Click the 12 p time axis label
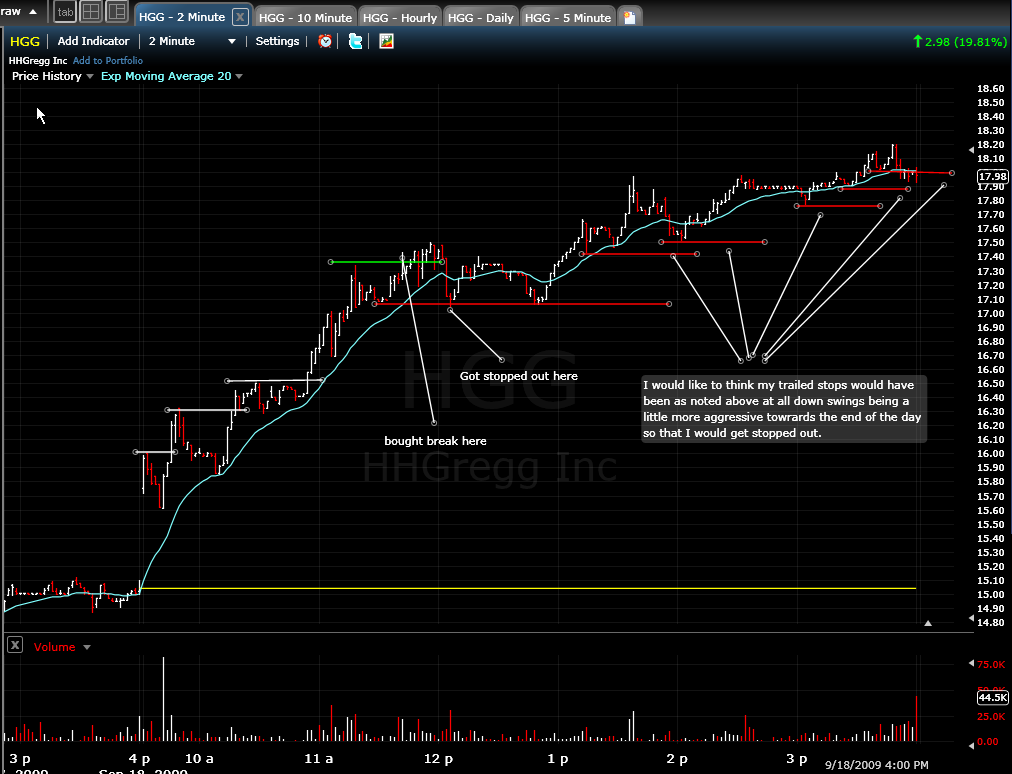The image size is (1012, 774). point(438,759)
